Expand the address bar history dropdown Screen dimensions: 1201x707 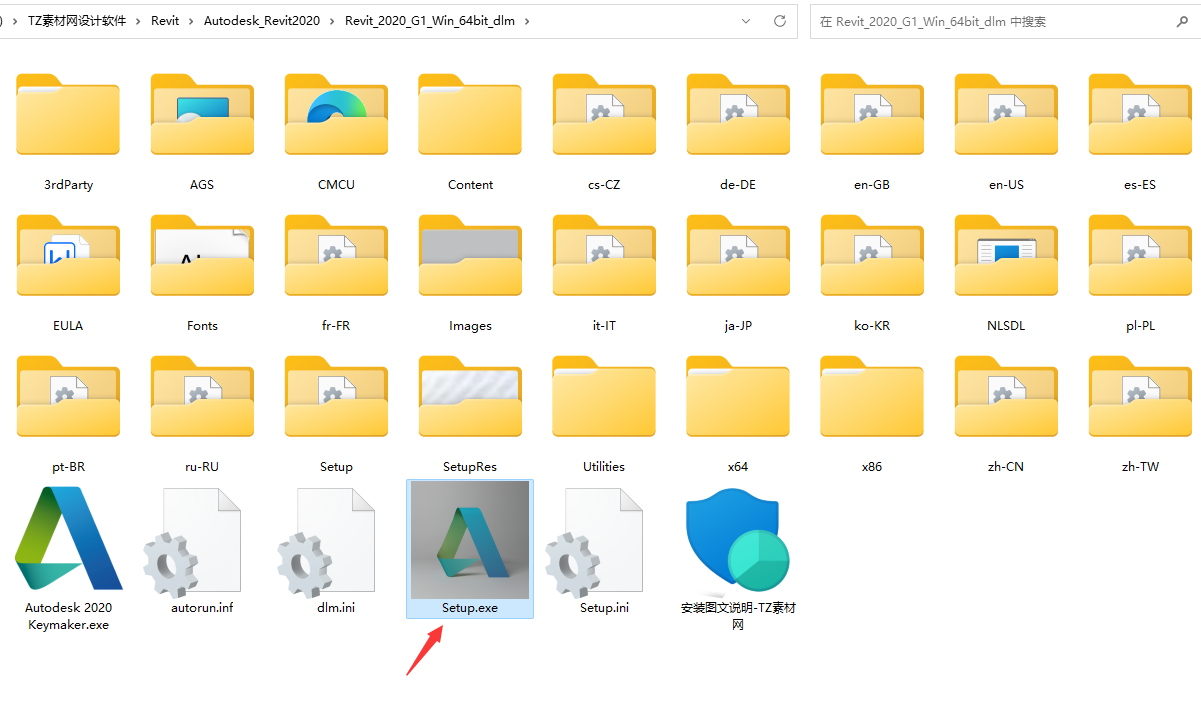pyautogui.click(x=746, y=21)
